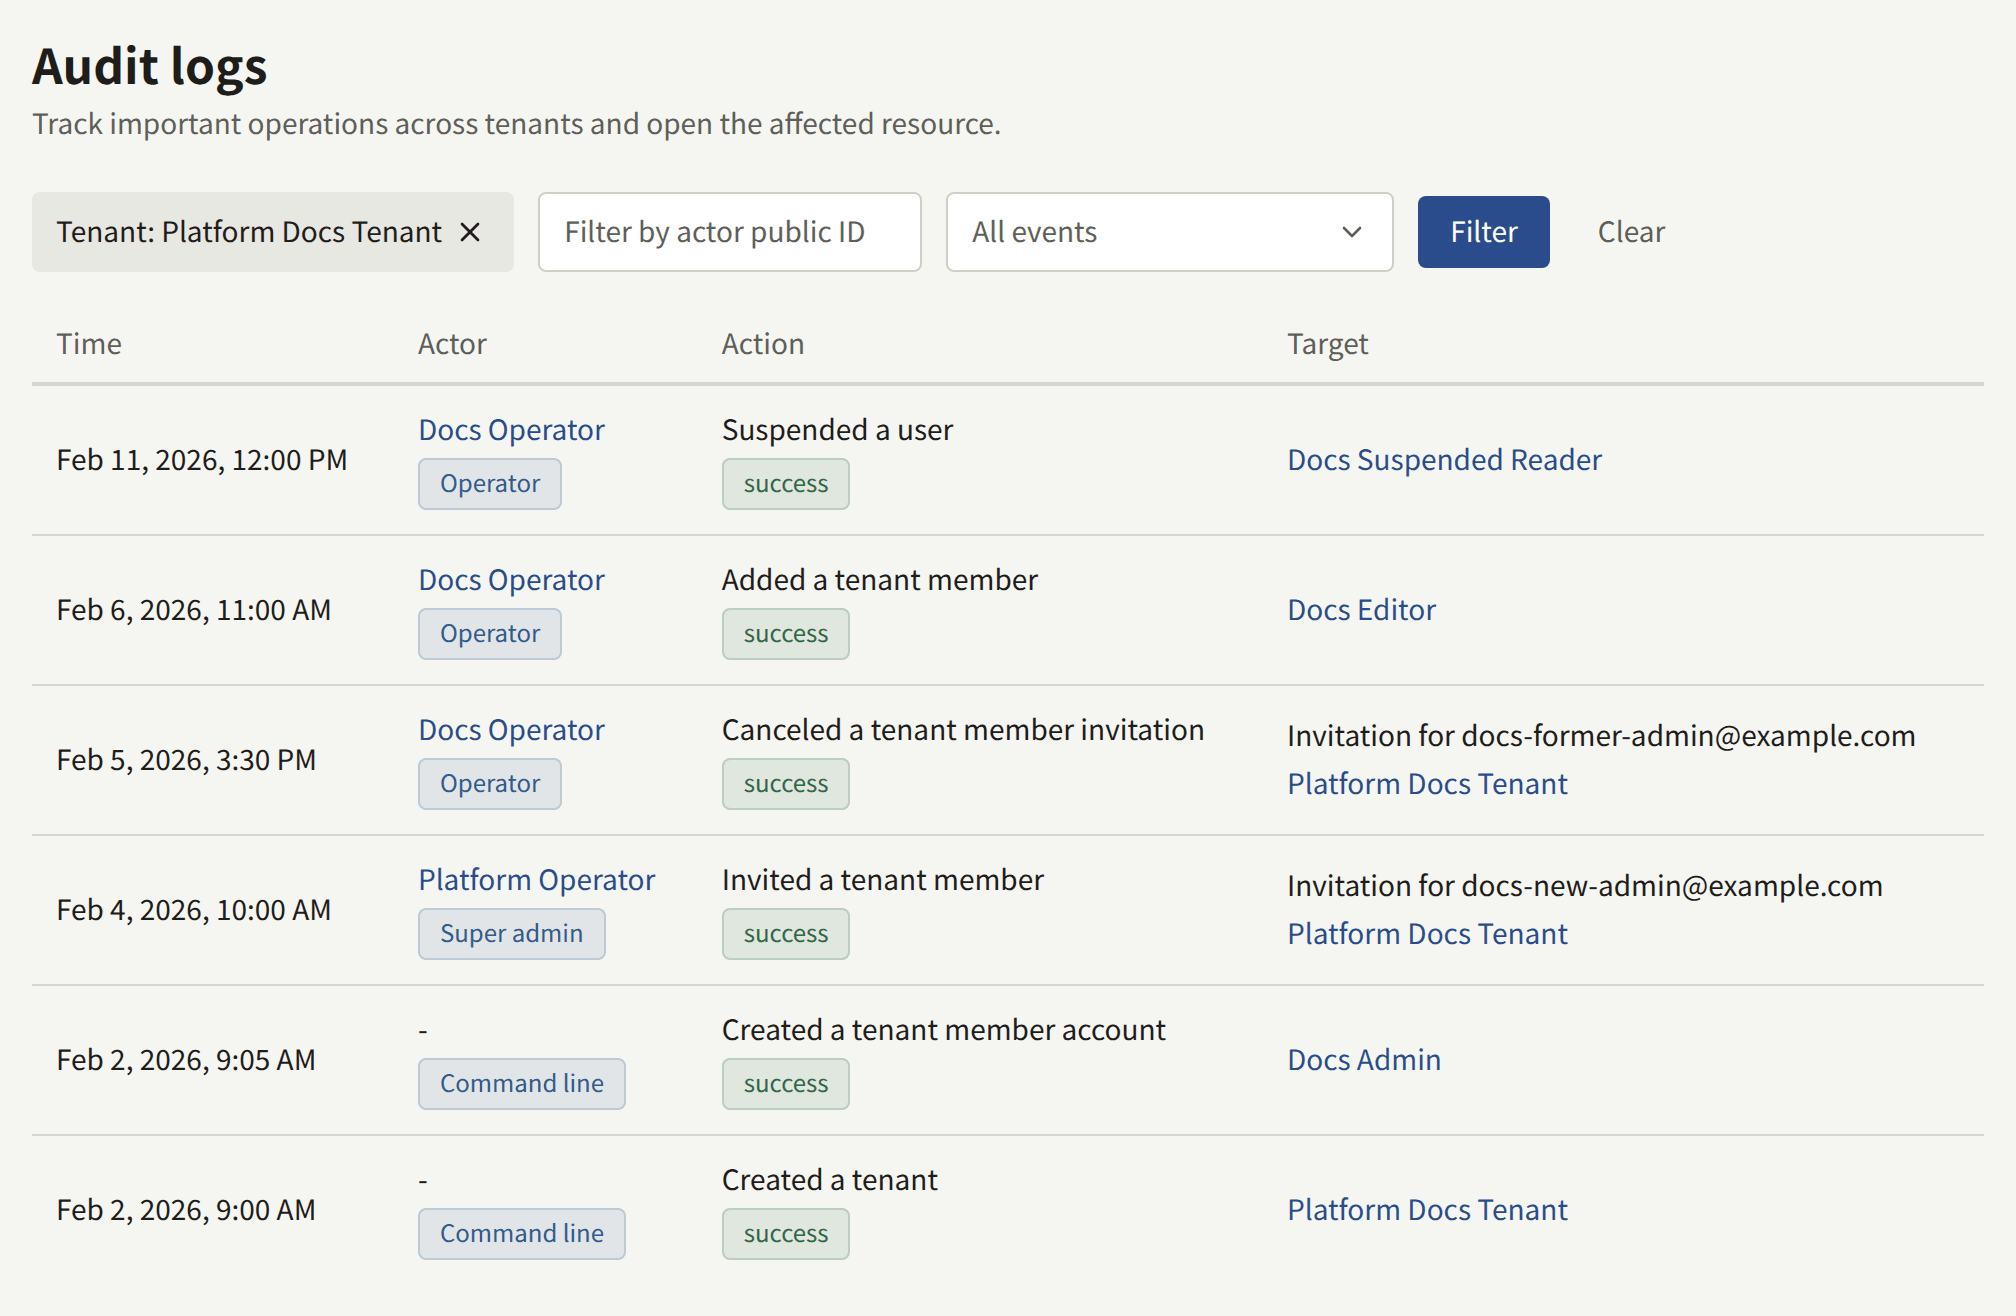
Task: Click the Command line badge at 9:05 AM
Action: pos(522,1084)
